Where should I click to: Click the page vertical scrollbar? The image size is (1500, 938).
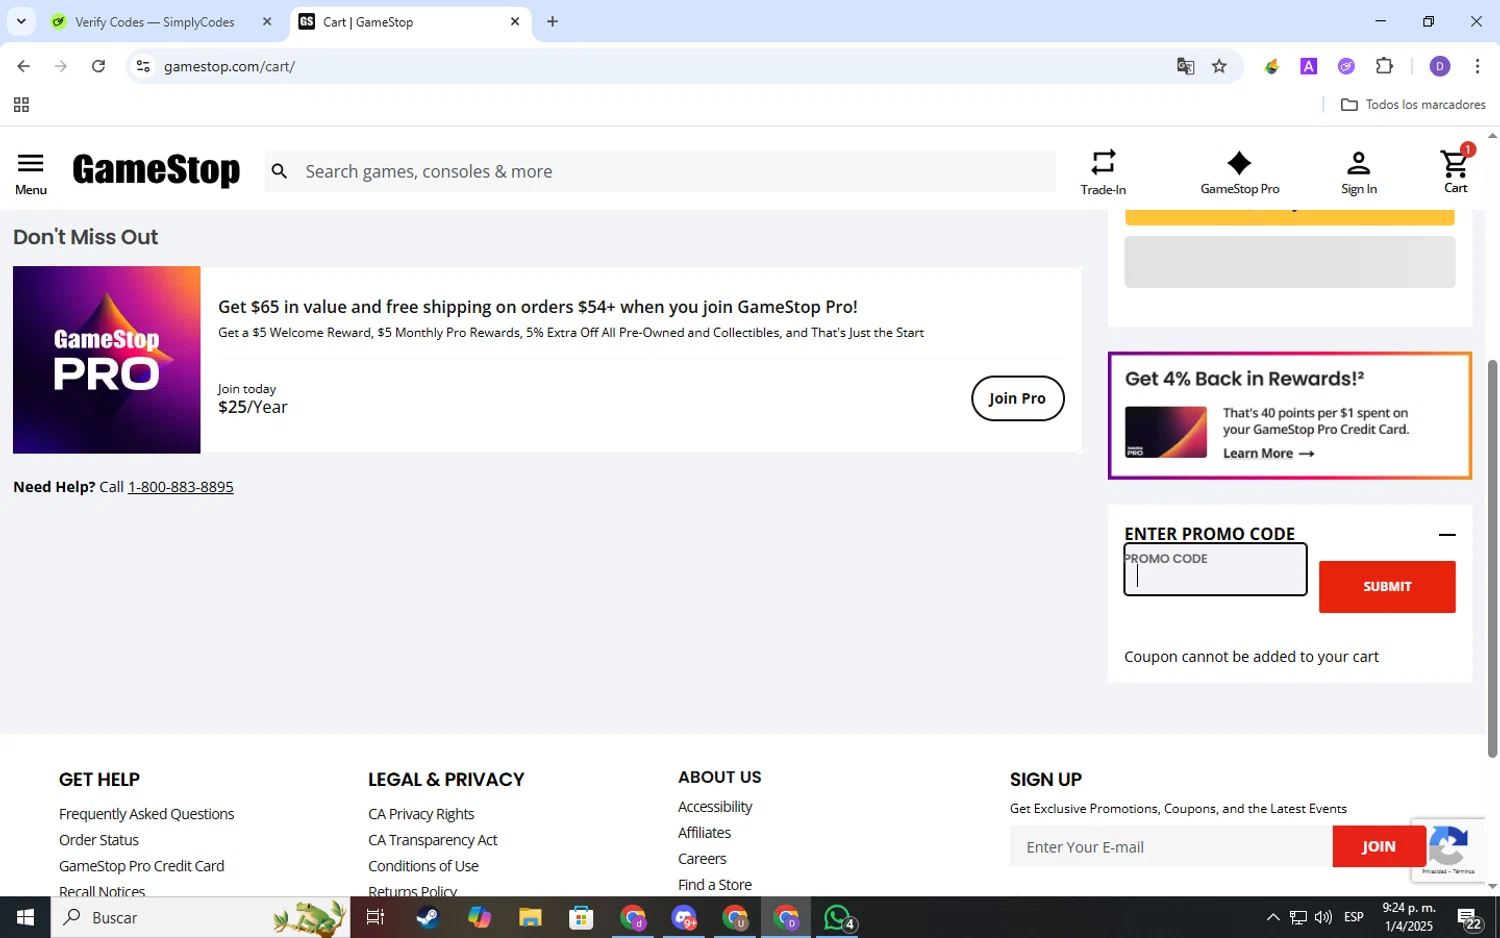(1492, 557)
